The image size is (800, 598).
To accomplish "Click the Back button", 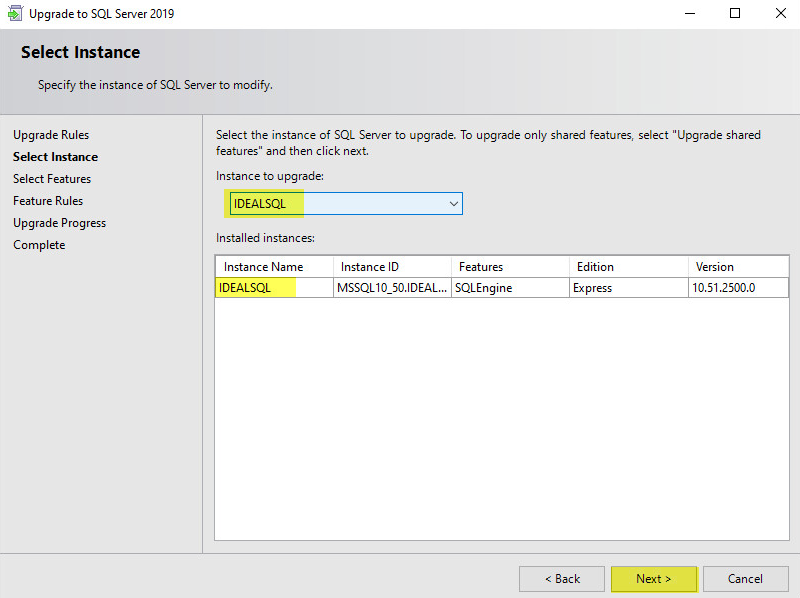I will point(562,579).
